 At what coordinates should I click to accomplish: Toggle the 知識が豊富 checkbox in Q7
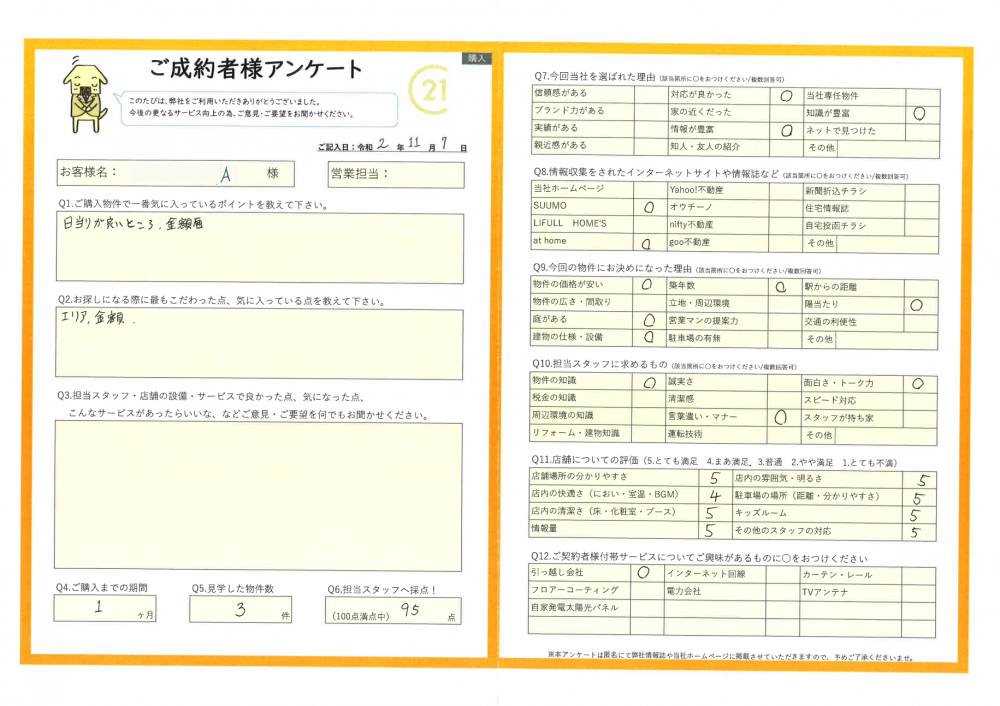(x=919, y=113)
